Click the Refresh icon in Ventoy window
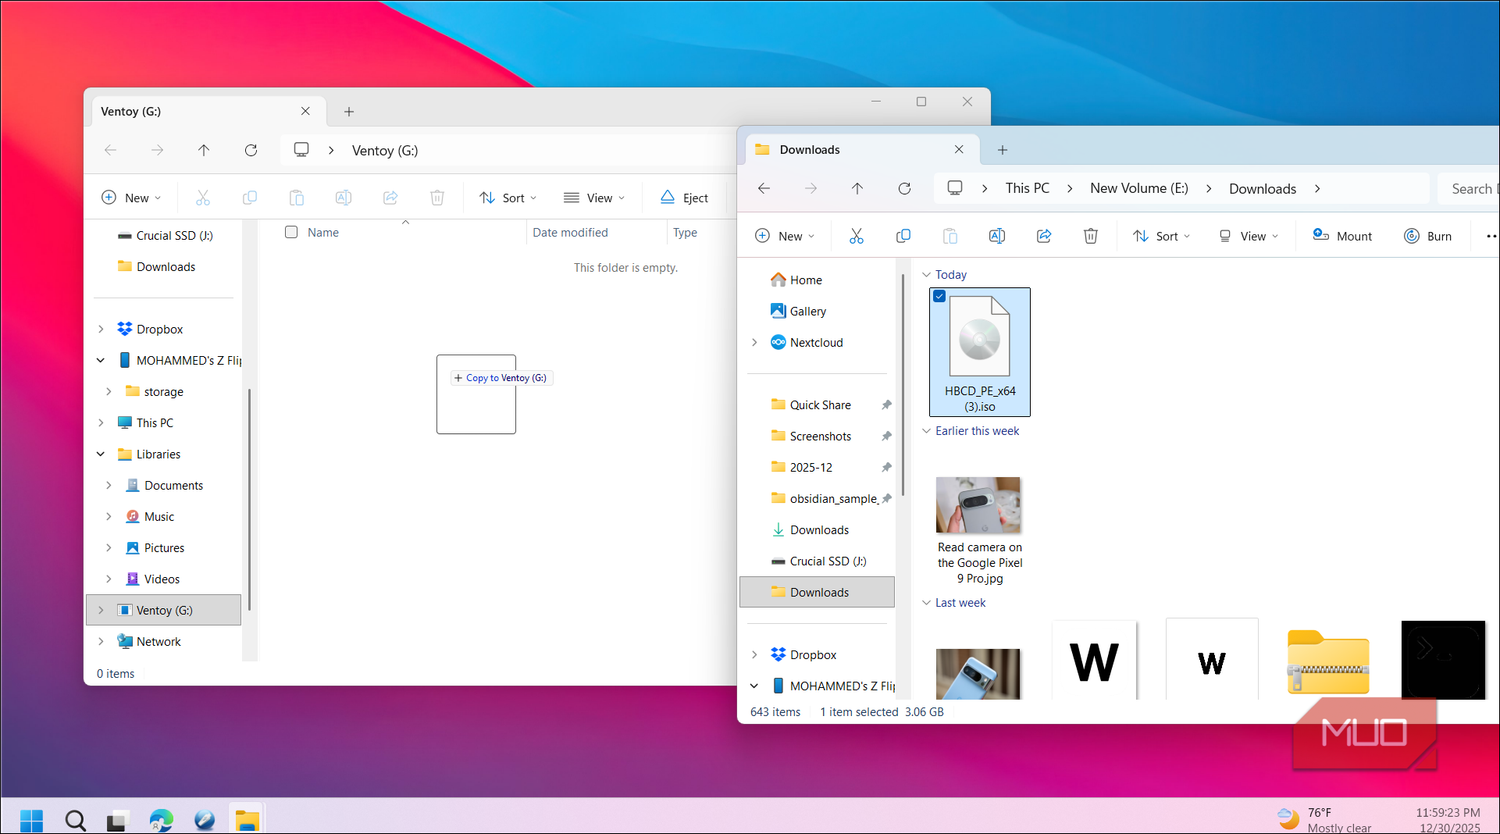Screen dimensions: 1500x834 pyautogui.click(x=251, y=150)
